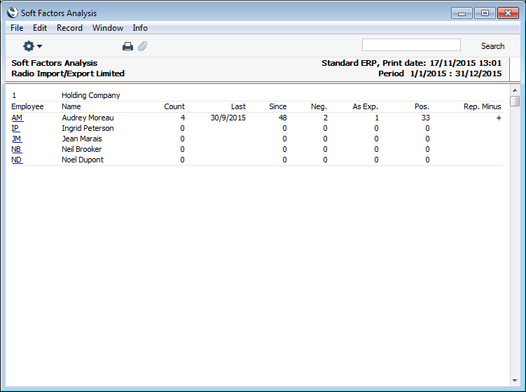Click the Holding Company heading

coord(91,95)
